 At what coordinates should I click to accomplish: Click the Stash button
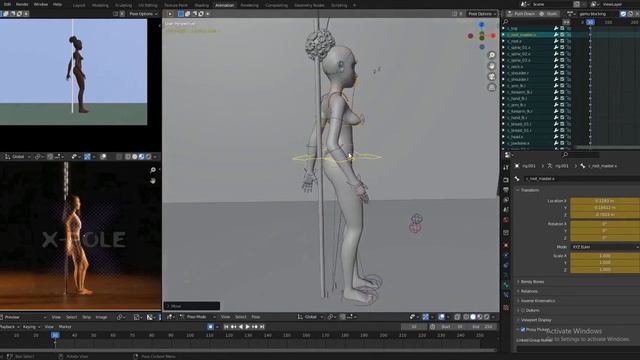point(549,13)
